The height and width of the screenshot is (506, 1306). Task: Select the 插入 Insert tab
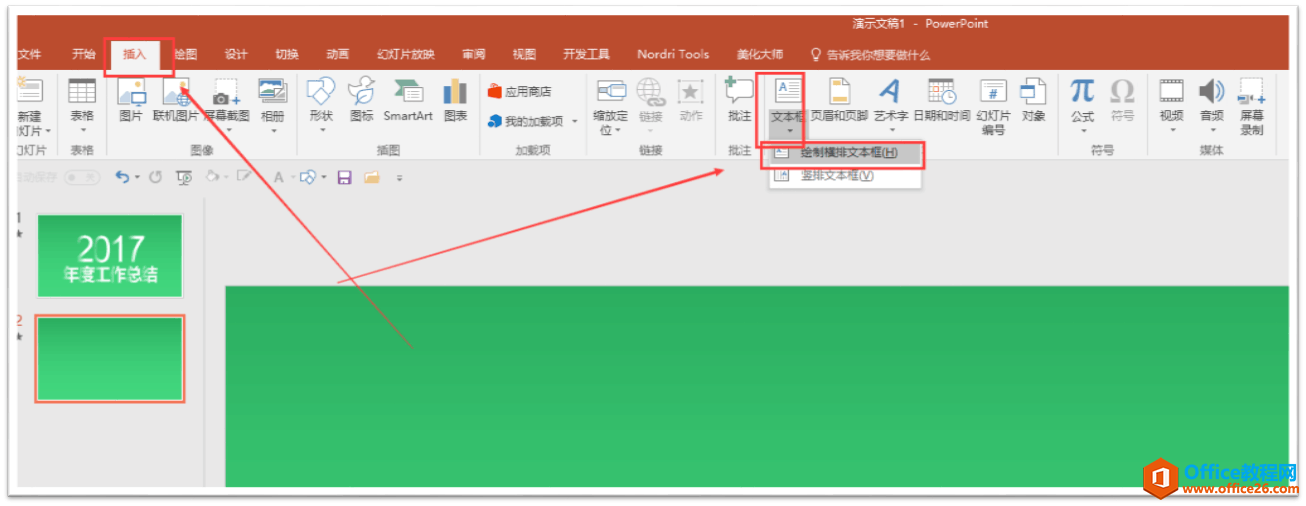134,54
